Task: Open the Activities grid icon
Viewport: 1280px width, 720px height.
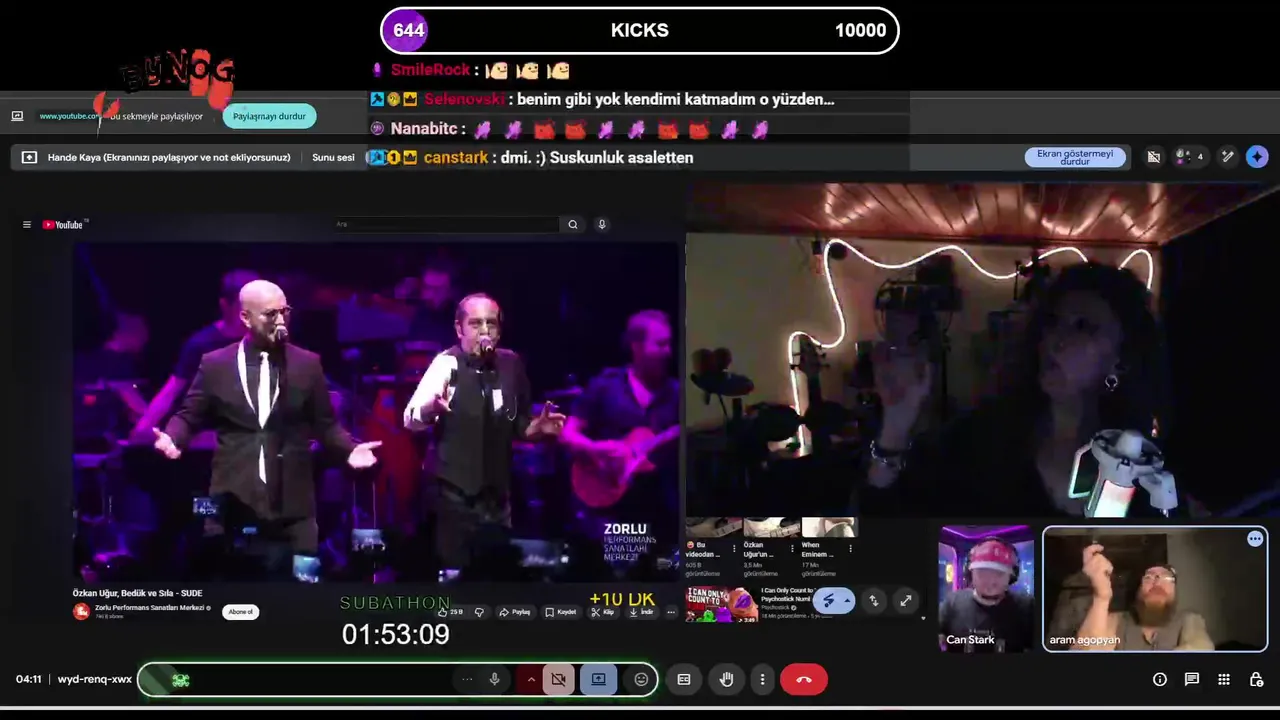Action: pyautogui.click(x=1224, y=680)
